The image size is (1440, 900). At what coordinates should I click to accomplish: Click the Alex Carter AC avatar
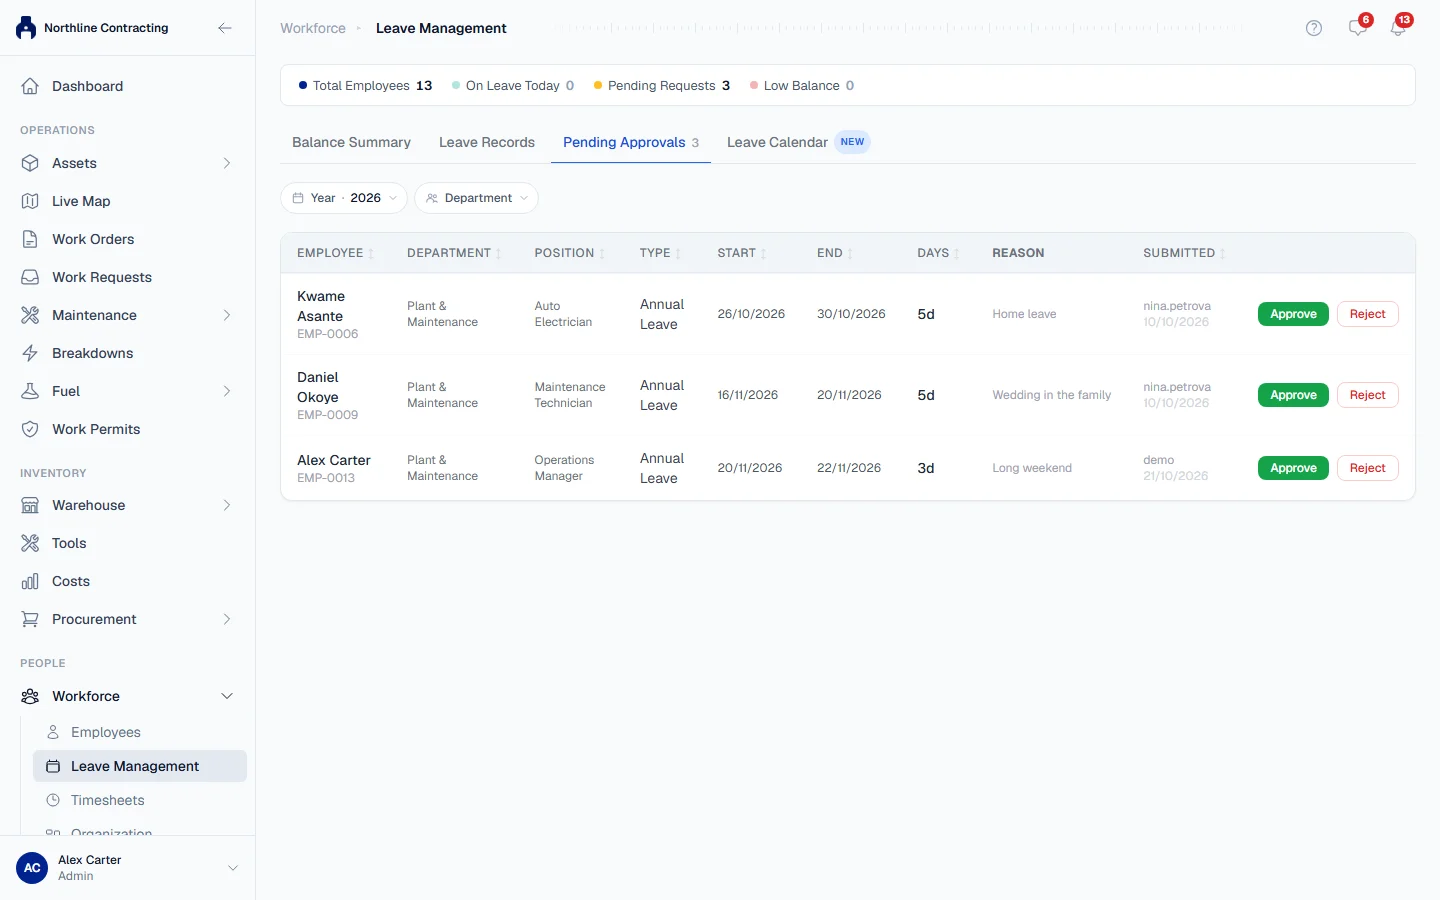(32, 868)
